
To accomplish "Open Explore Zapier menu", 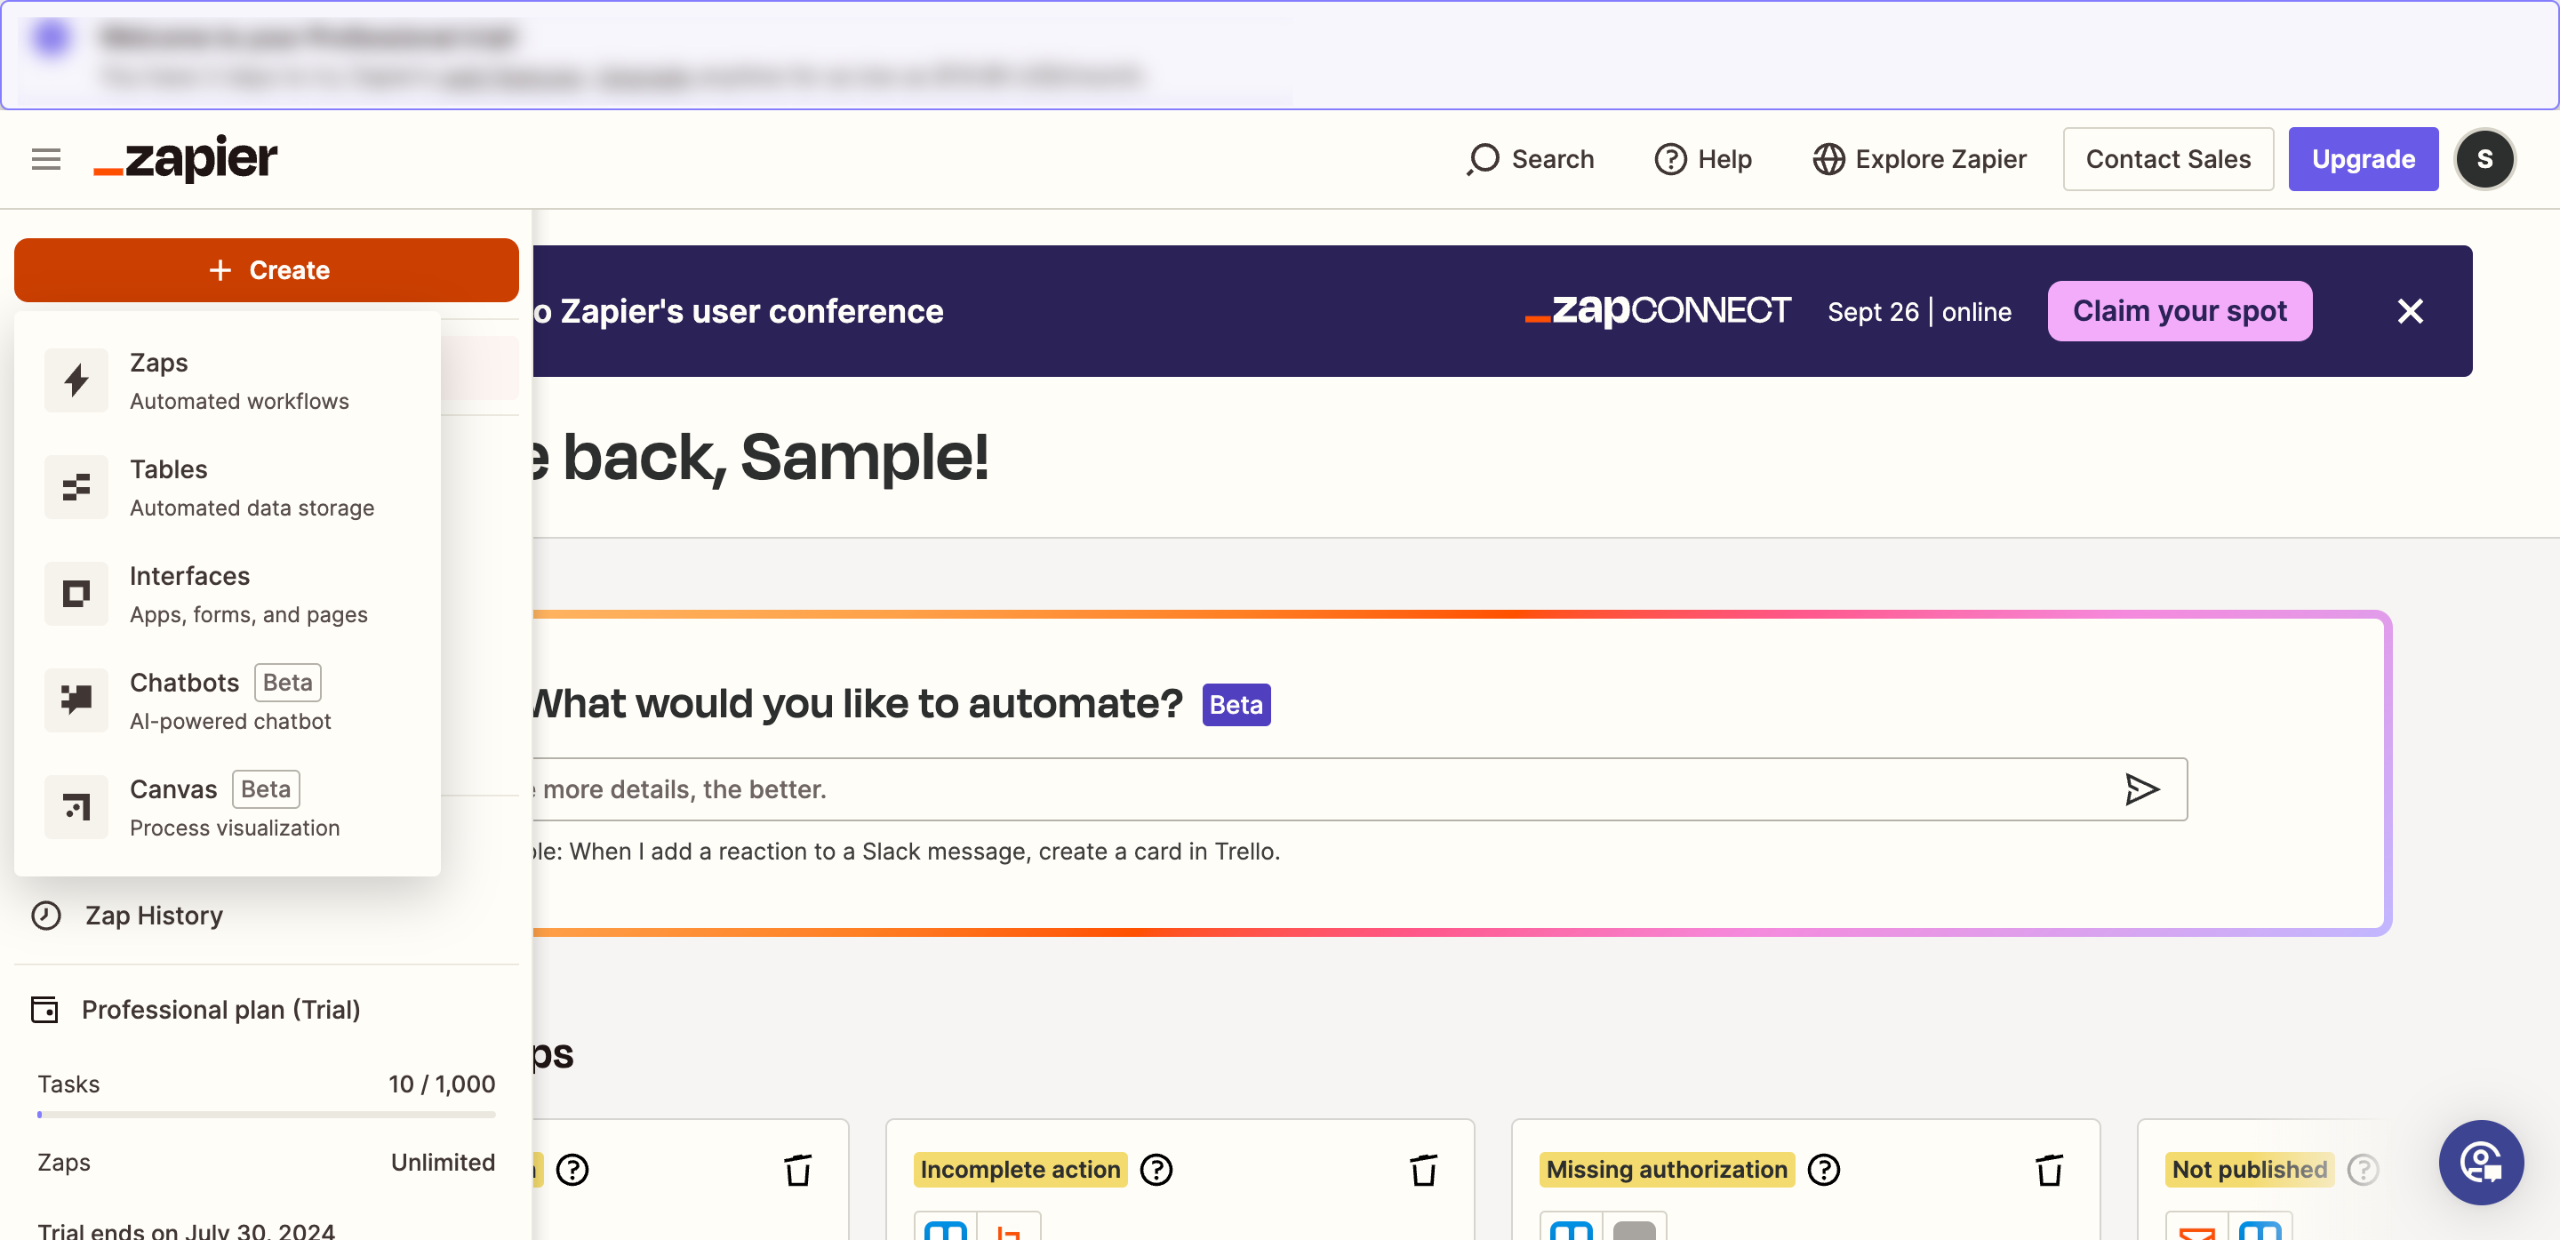I will [1920, 159].
